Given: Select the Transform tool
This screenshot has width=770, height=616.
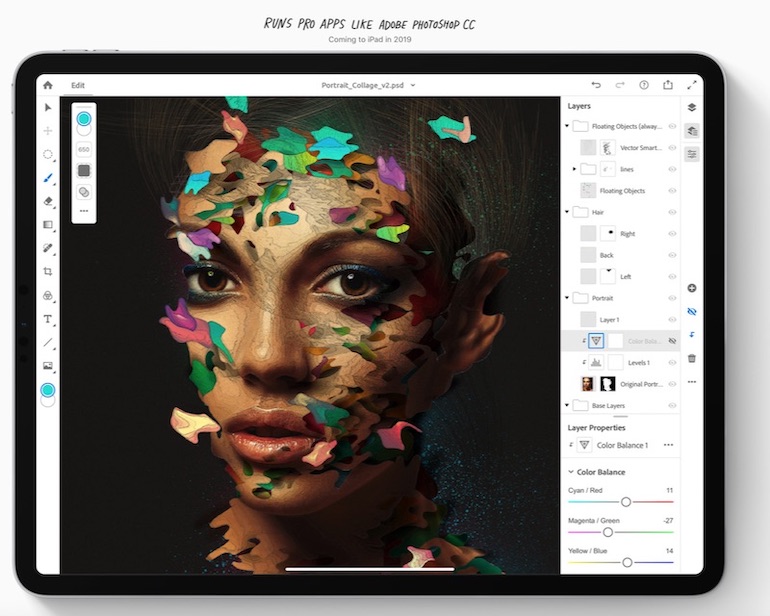Looking at the screenshot, I should 48,131.
